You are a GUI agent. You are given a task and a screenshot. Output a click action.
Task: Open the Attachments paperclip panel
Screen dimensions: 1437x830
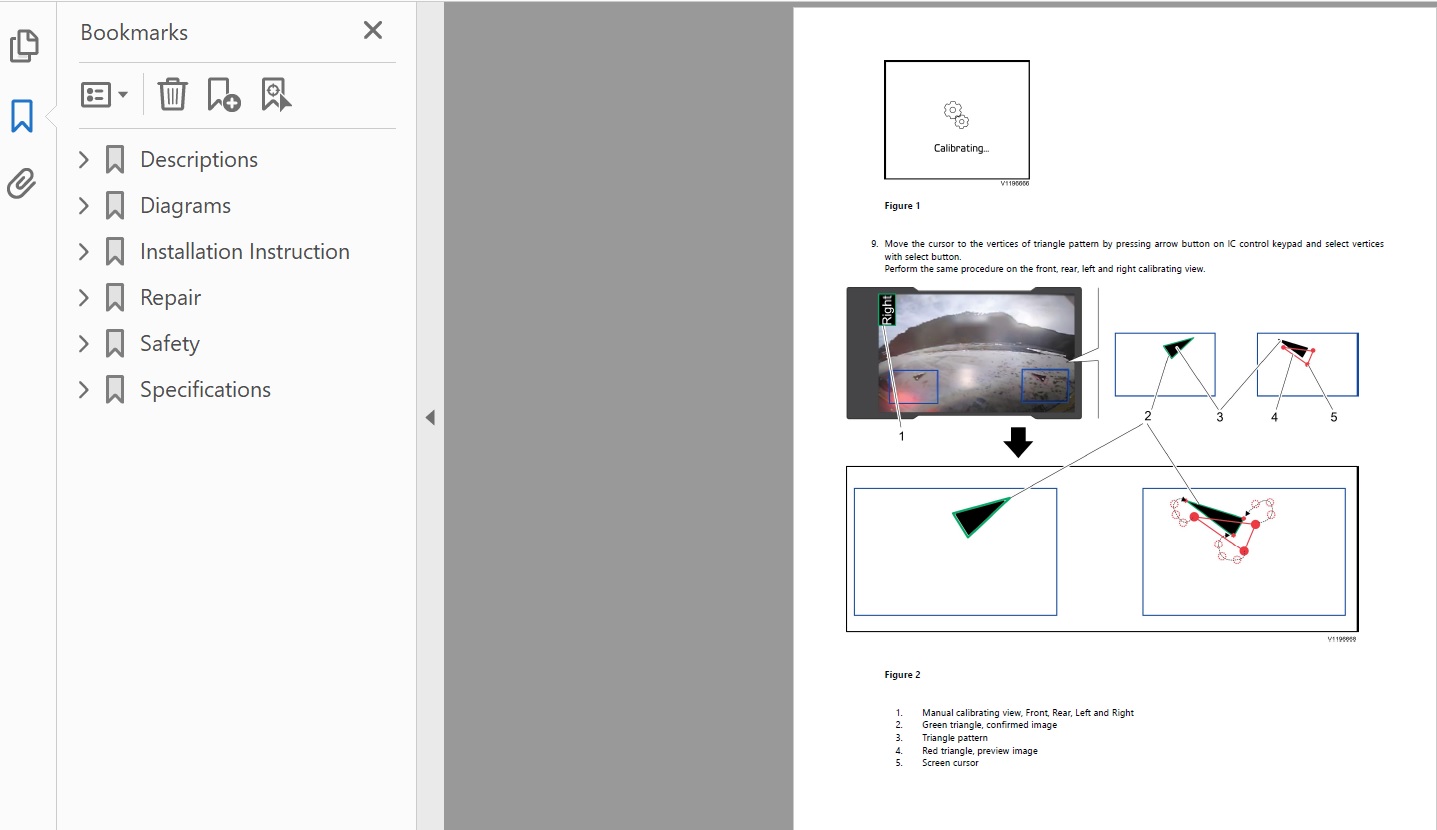22,184
